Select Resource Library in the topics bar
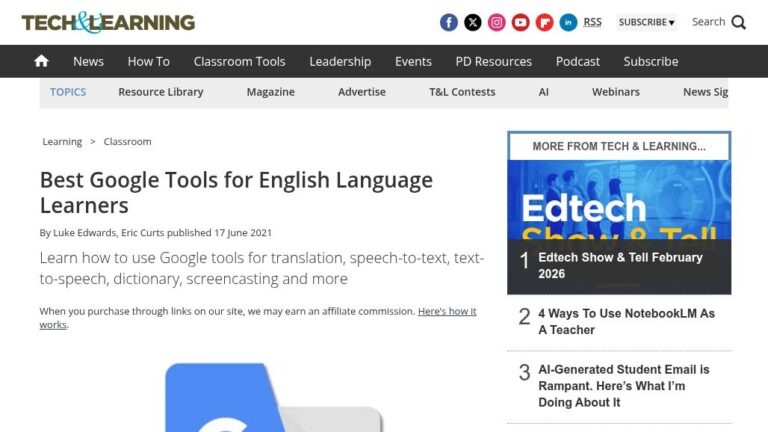Image resolution: width=768 pixels, height=432 pixels. [x=161, y=92]
